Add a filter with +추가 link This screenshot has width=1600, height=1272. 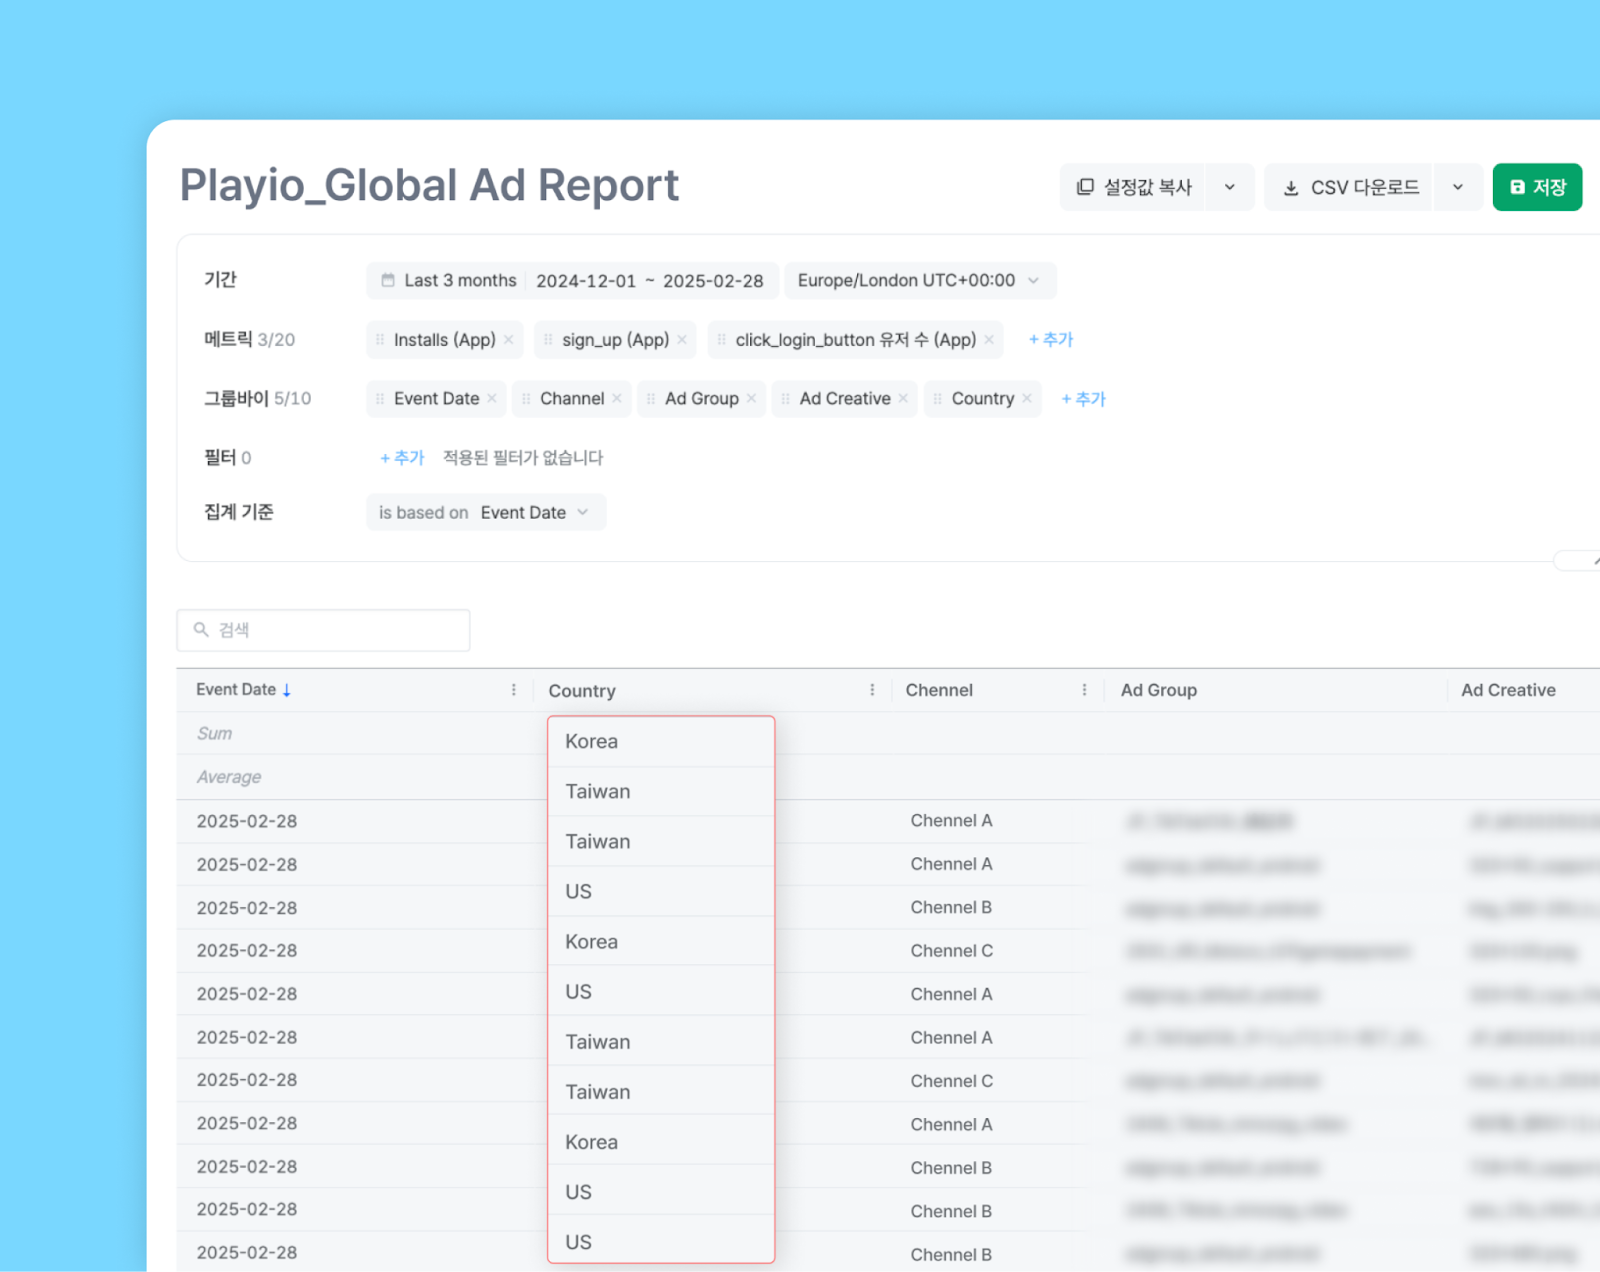[402, 458]
